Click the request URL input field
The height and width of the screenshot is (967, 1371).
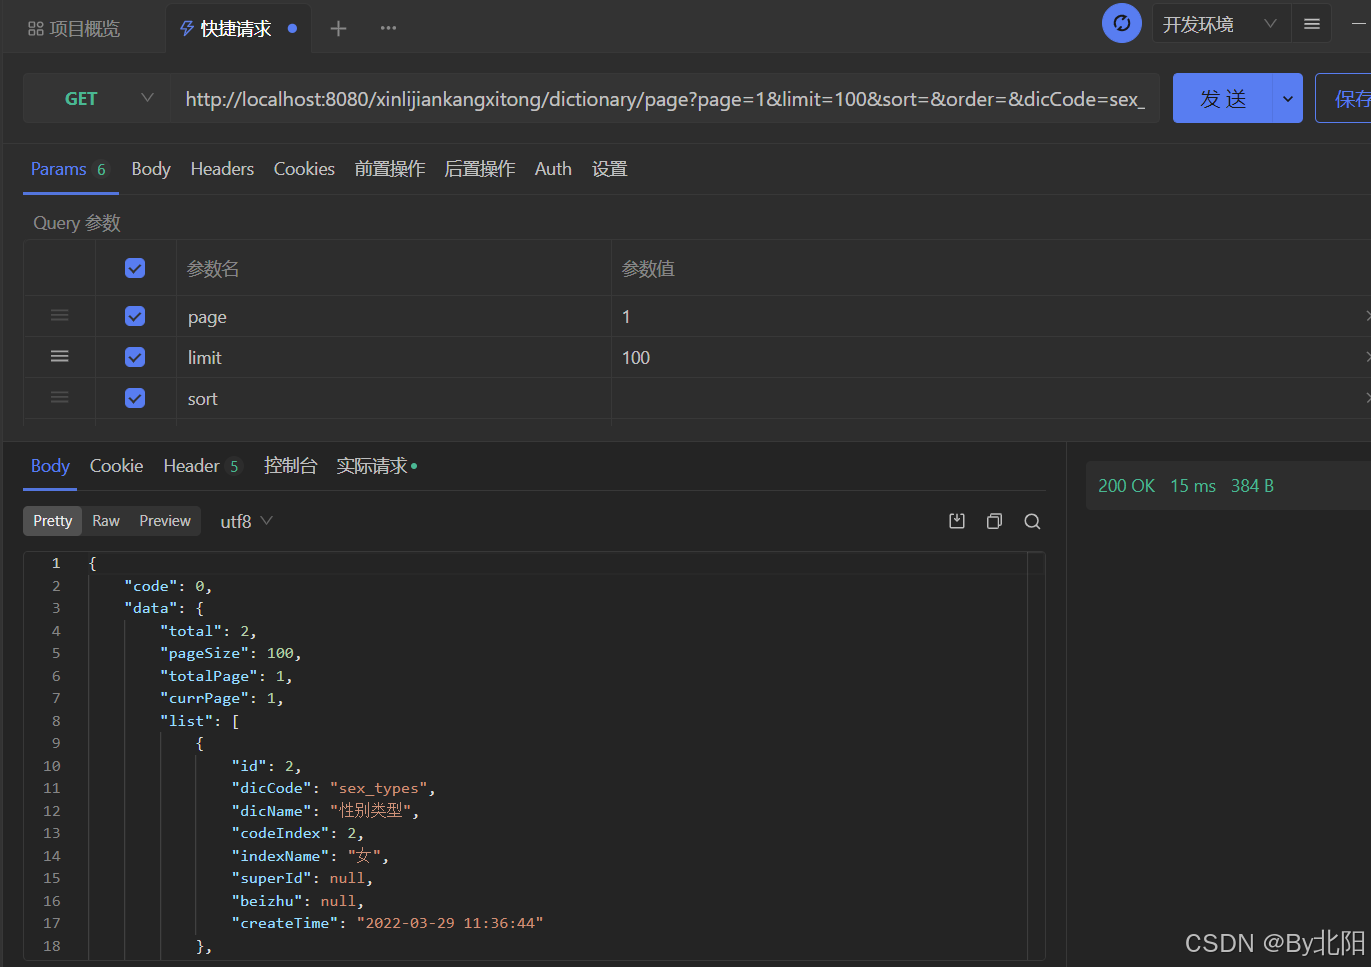[x=664, y=99]
